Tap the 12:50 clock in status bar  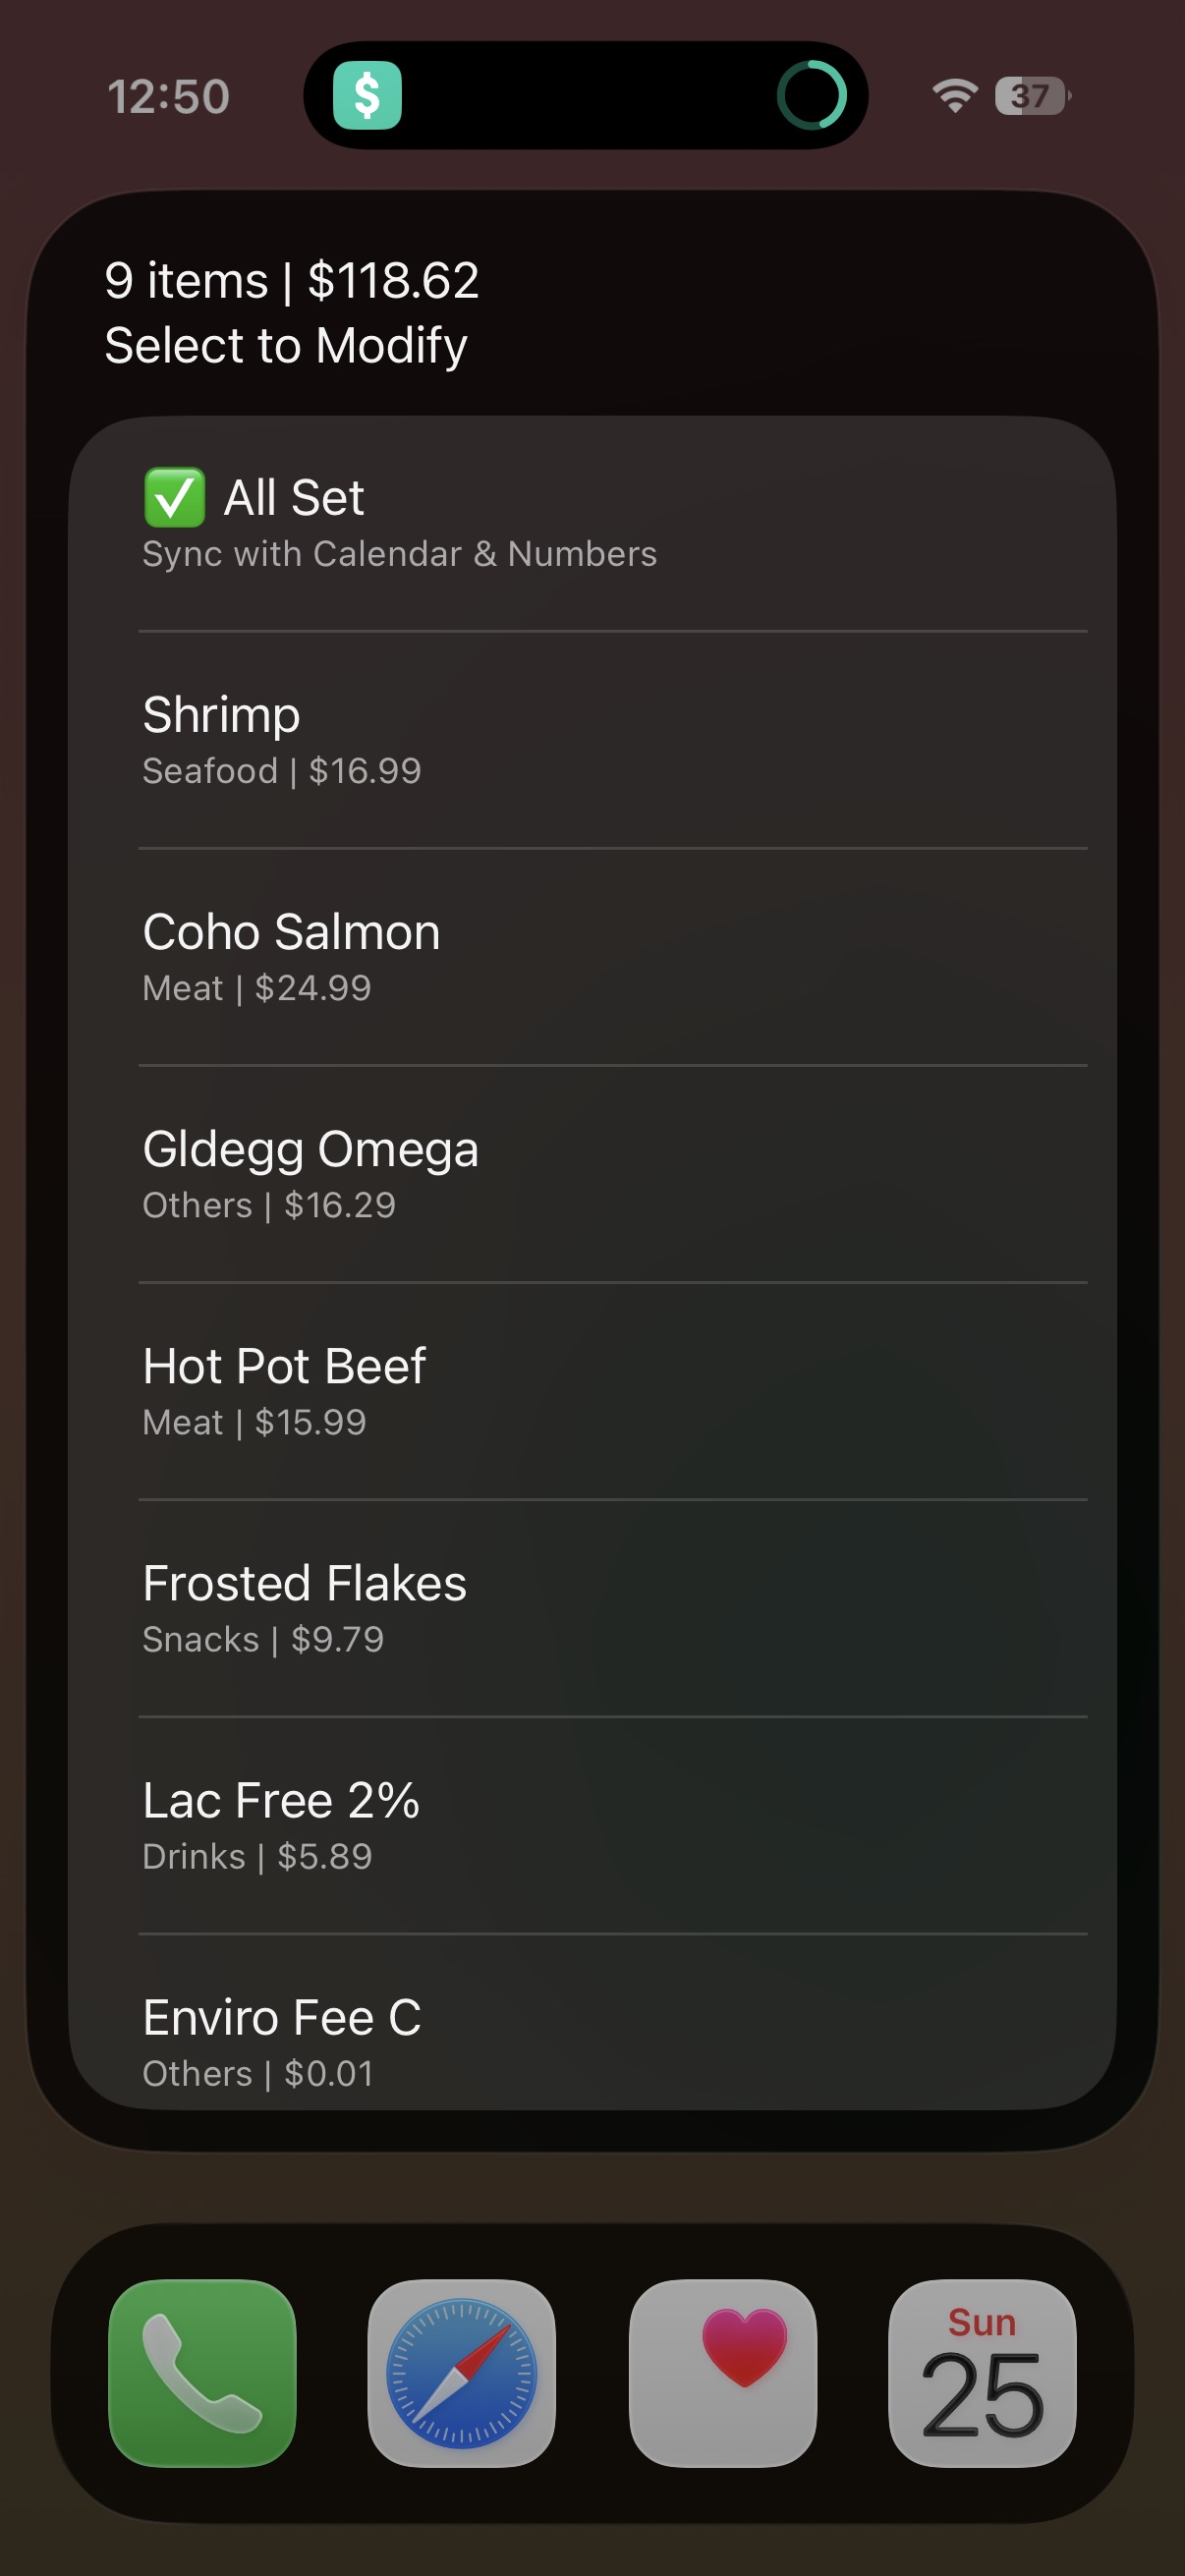pyautogui.click(x=168, y=97)
